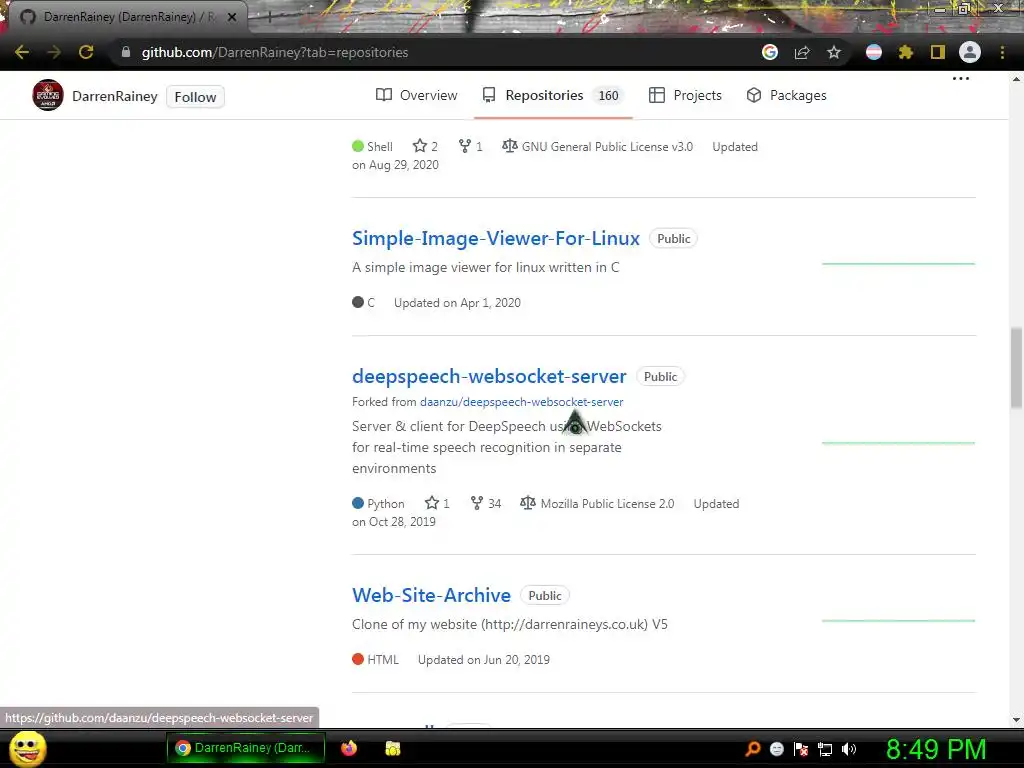Open Simple-Image-Viewer-For-Linux repository
The height and width of the screenshot is (768, 1024).
[496, 238]
